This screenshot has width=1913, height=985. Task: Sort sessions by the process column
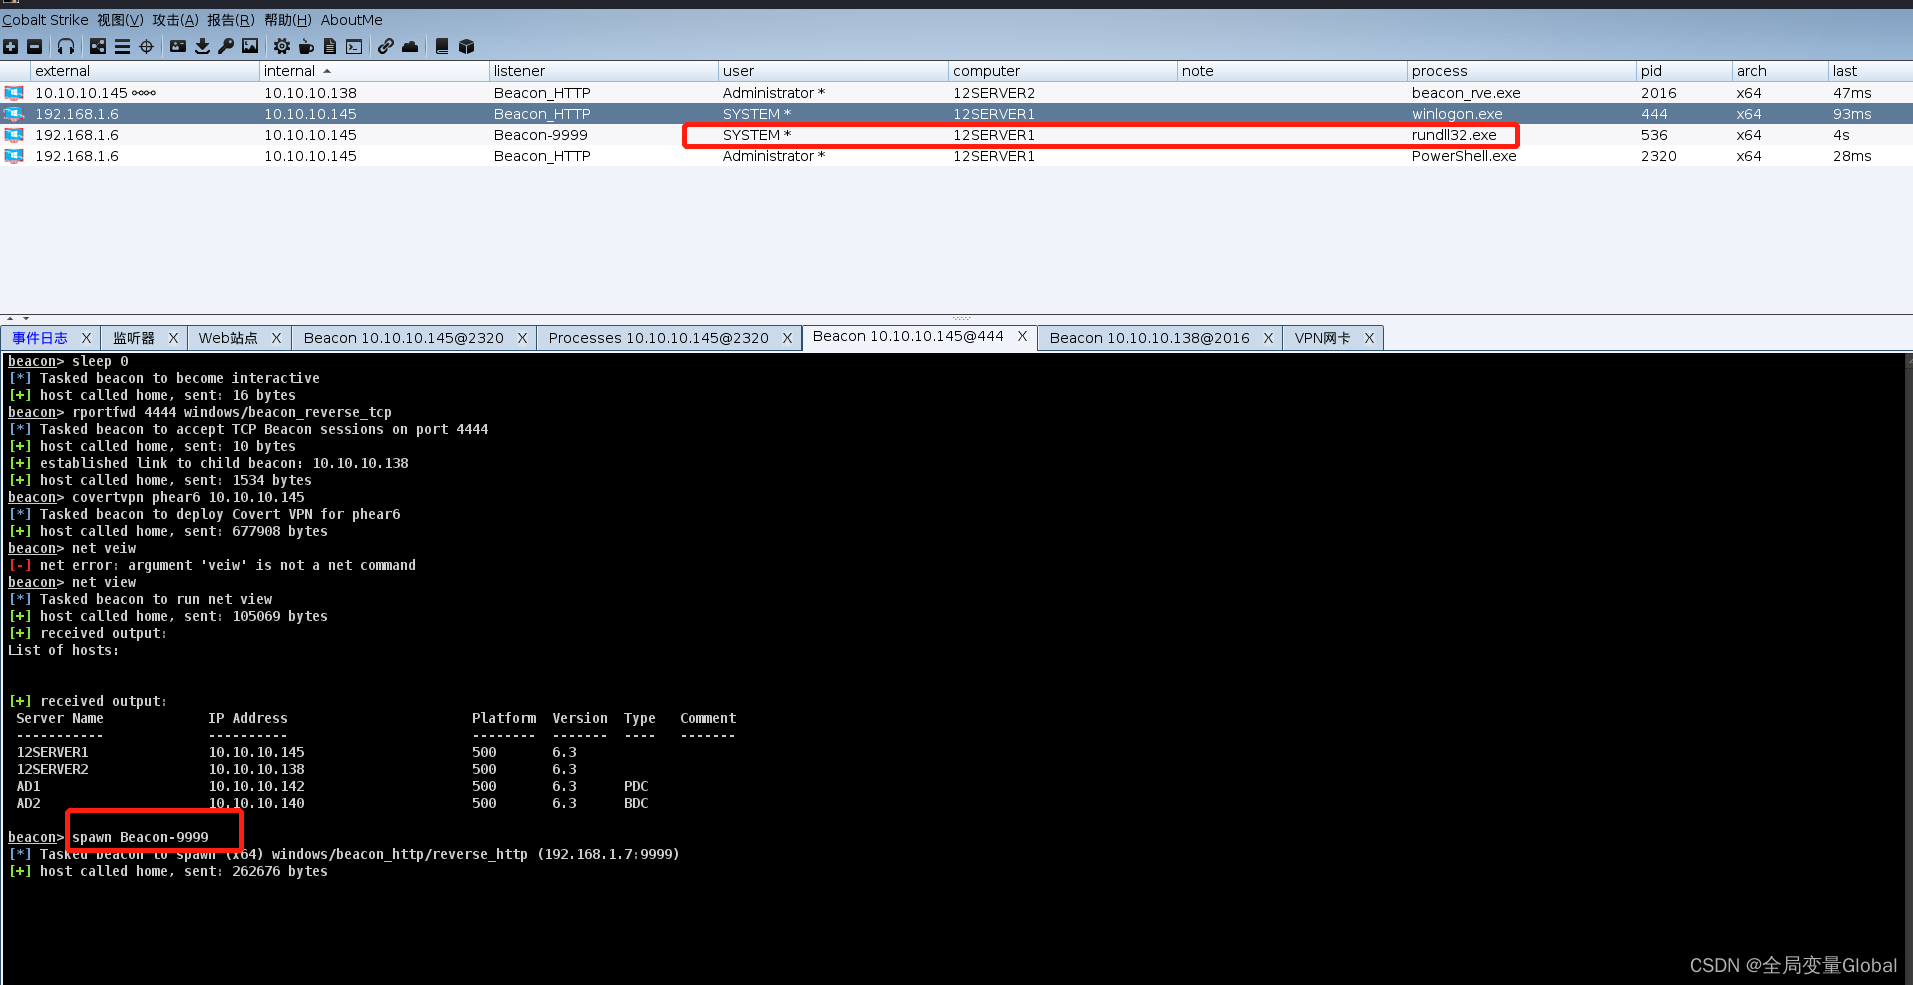point(1521,71)
